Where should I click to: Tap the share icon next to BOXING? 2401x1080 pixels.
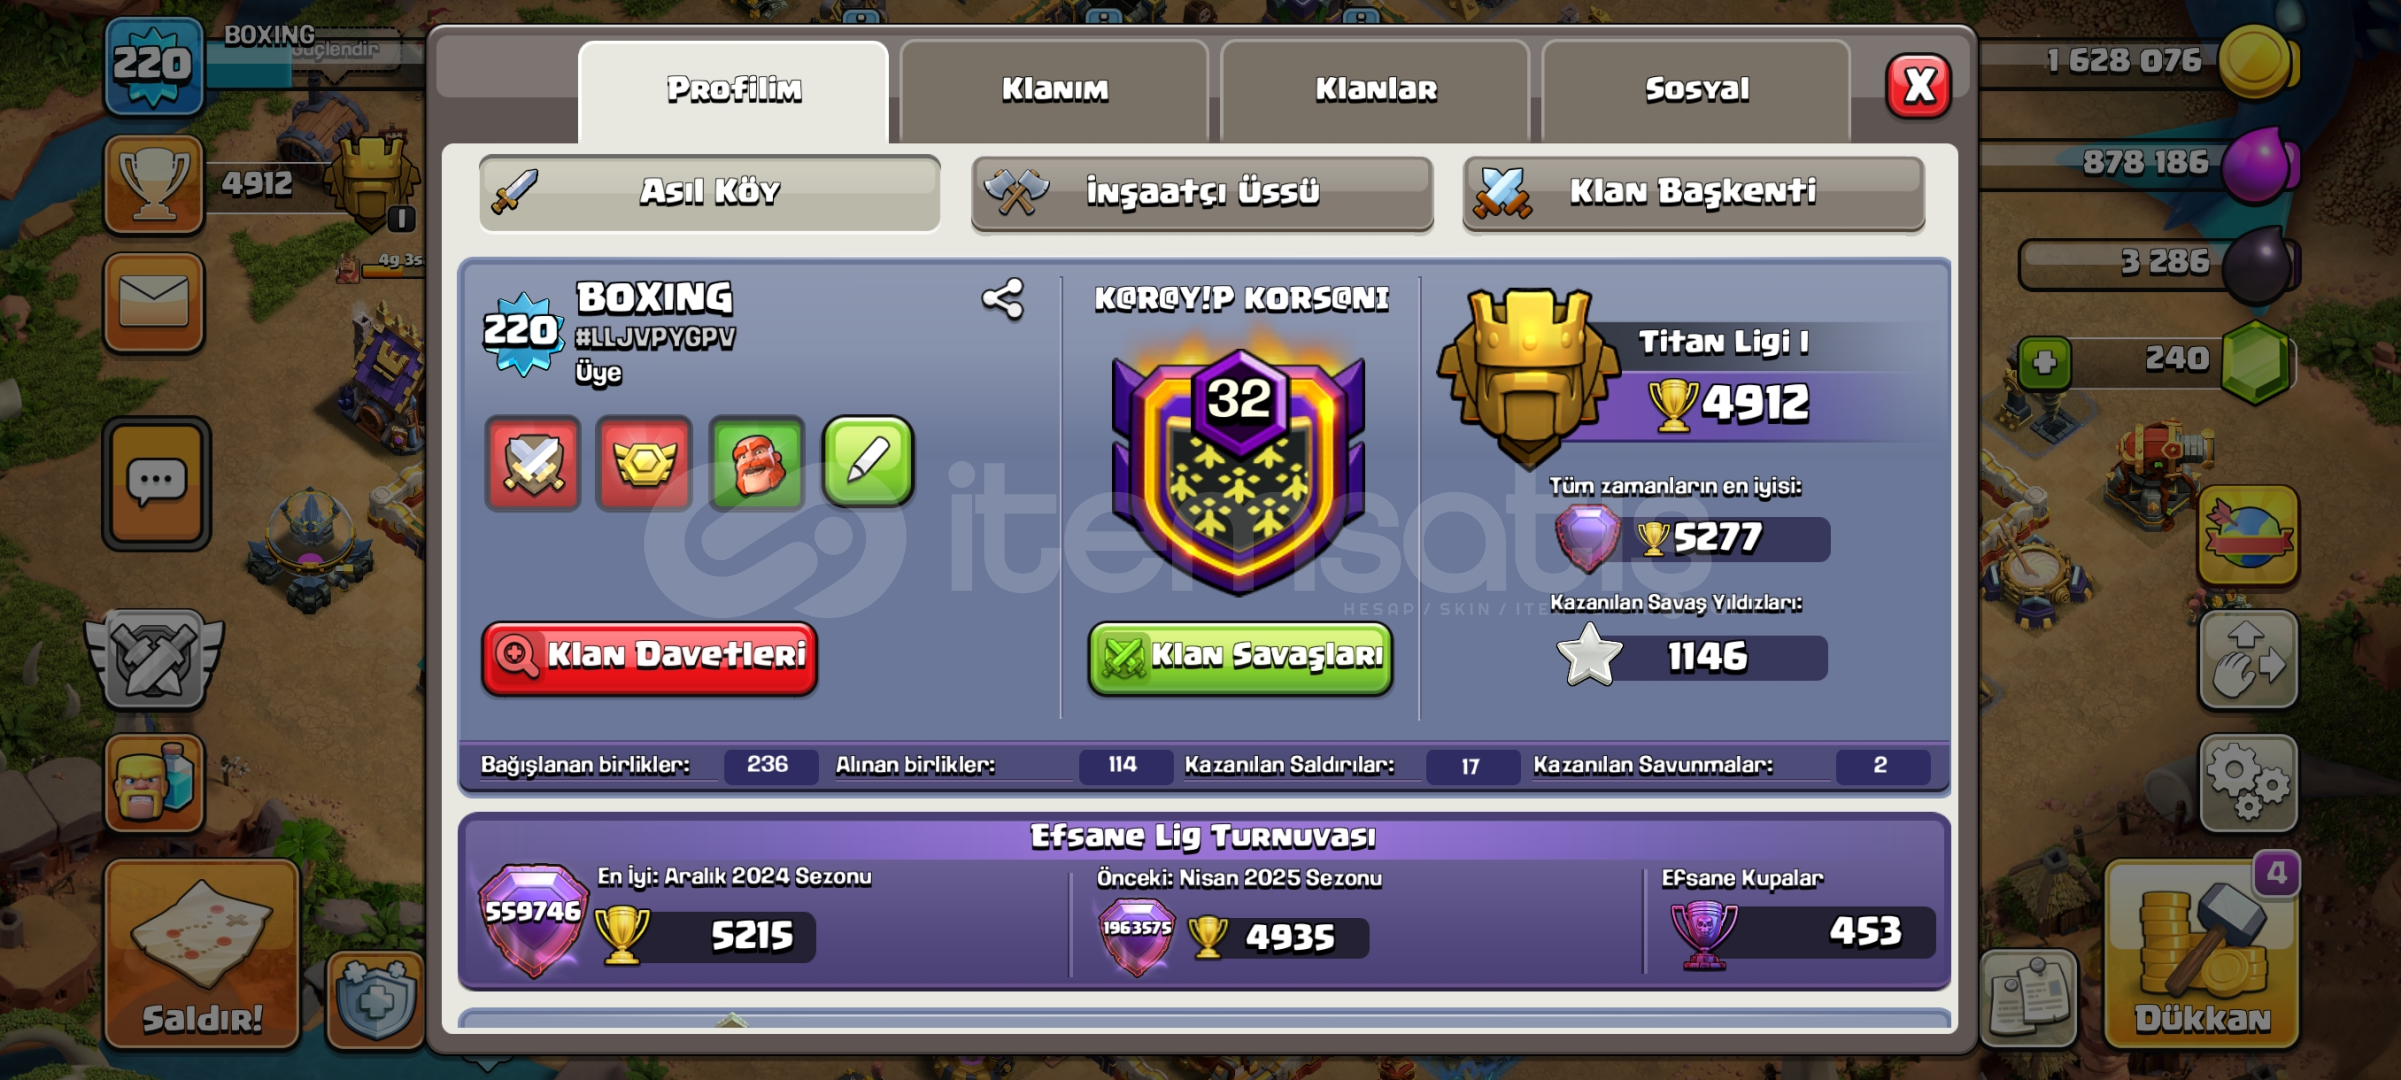pos(1002,299)
